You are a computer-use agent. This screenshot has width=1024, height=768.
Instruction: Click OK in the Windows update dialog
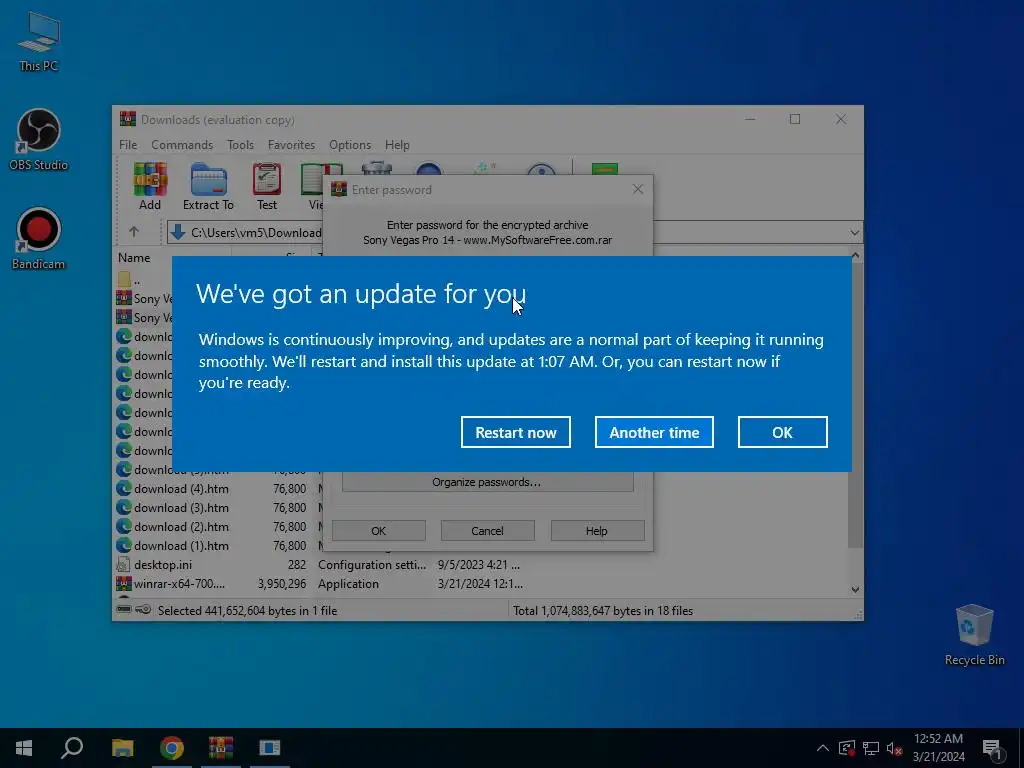(x=782, y=432)
